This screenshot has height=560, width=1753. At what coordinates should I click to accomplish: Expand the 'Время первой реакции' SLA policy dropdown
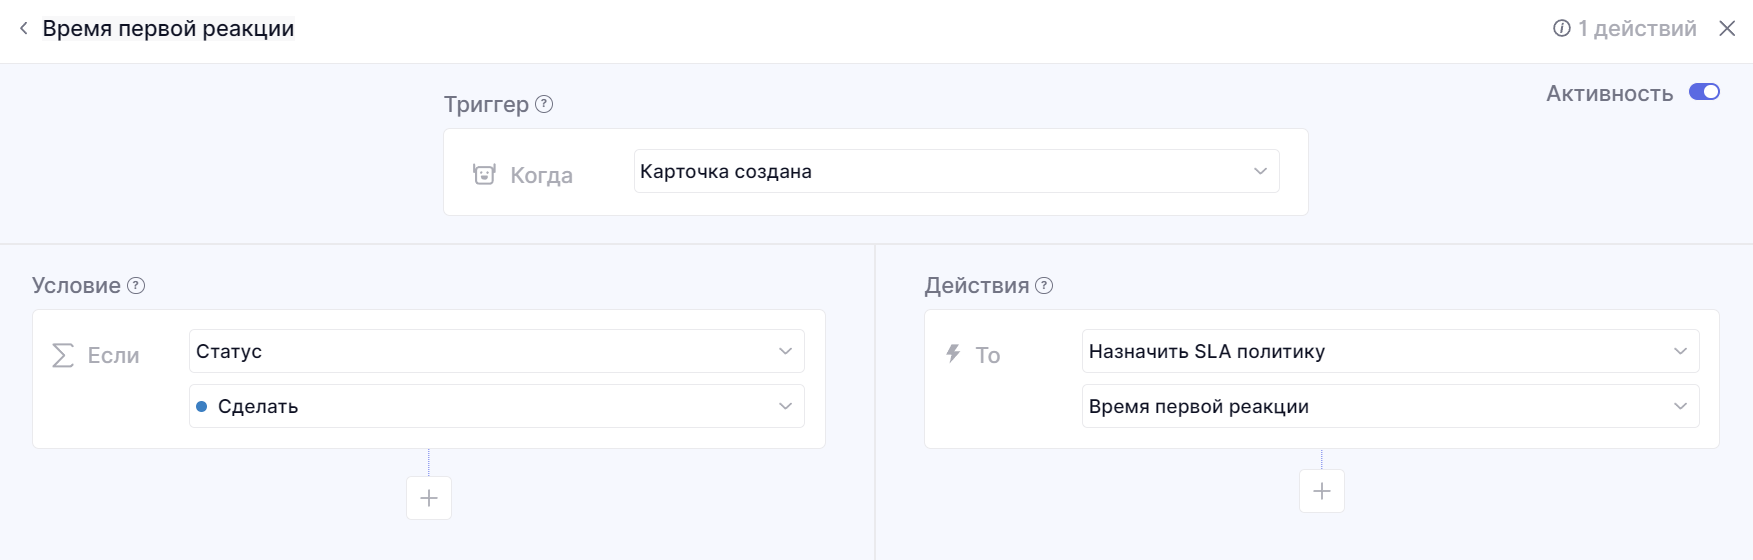pyautogui.click(x=1389, y=406)
